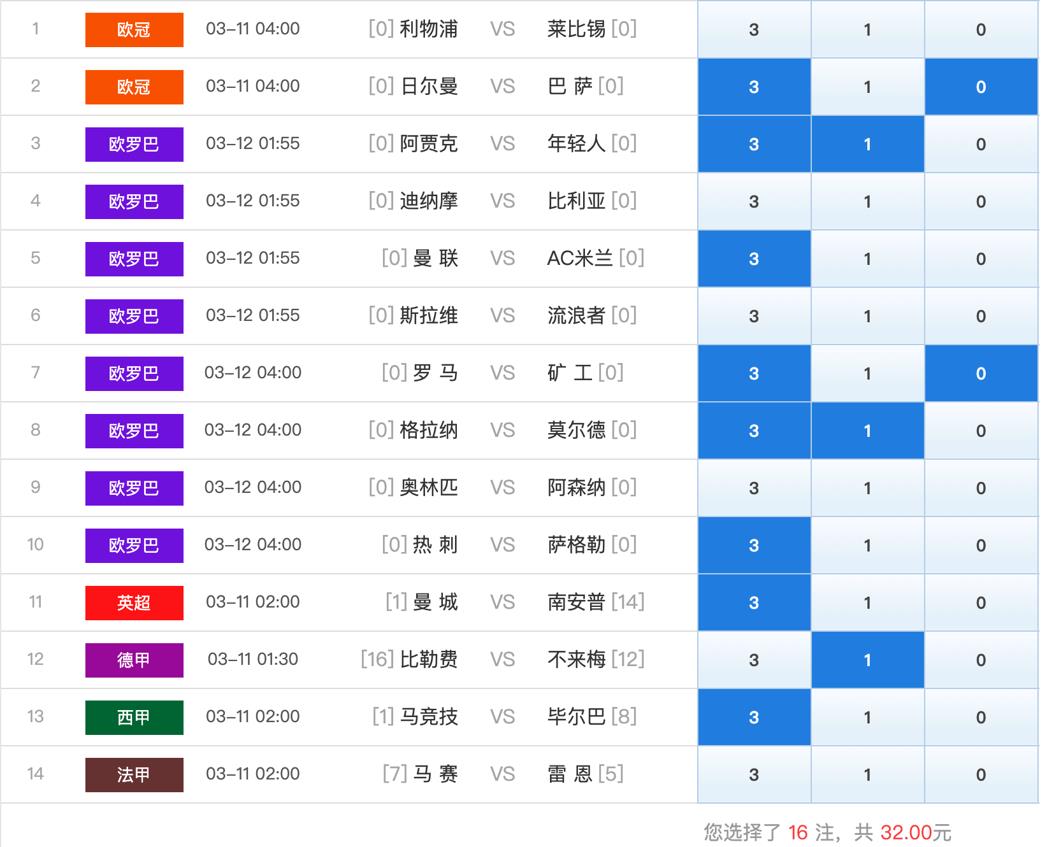Viewport: 1042px width, 847px height.
Task: Select result 1 for 热刺 vs 萨格勒
Action: pyautogui.click(x=868, y=545)
